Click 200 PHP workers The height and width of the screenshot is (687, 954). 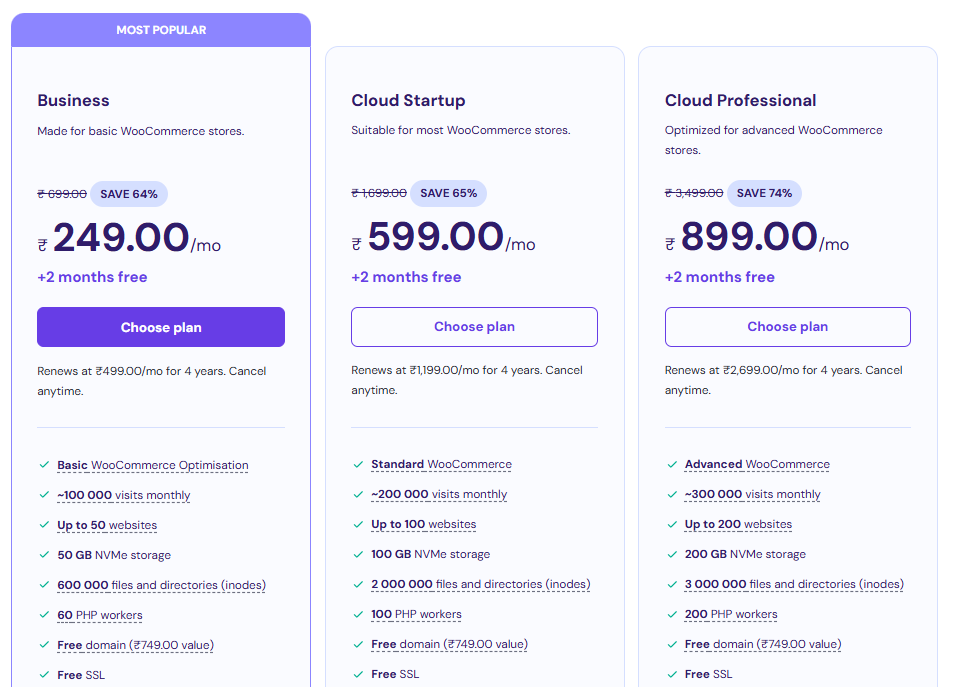pyautogui.click(x=731, y=614)
